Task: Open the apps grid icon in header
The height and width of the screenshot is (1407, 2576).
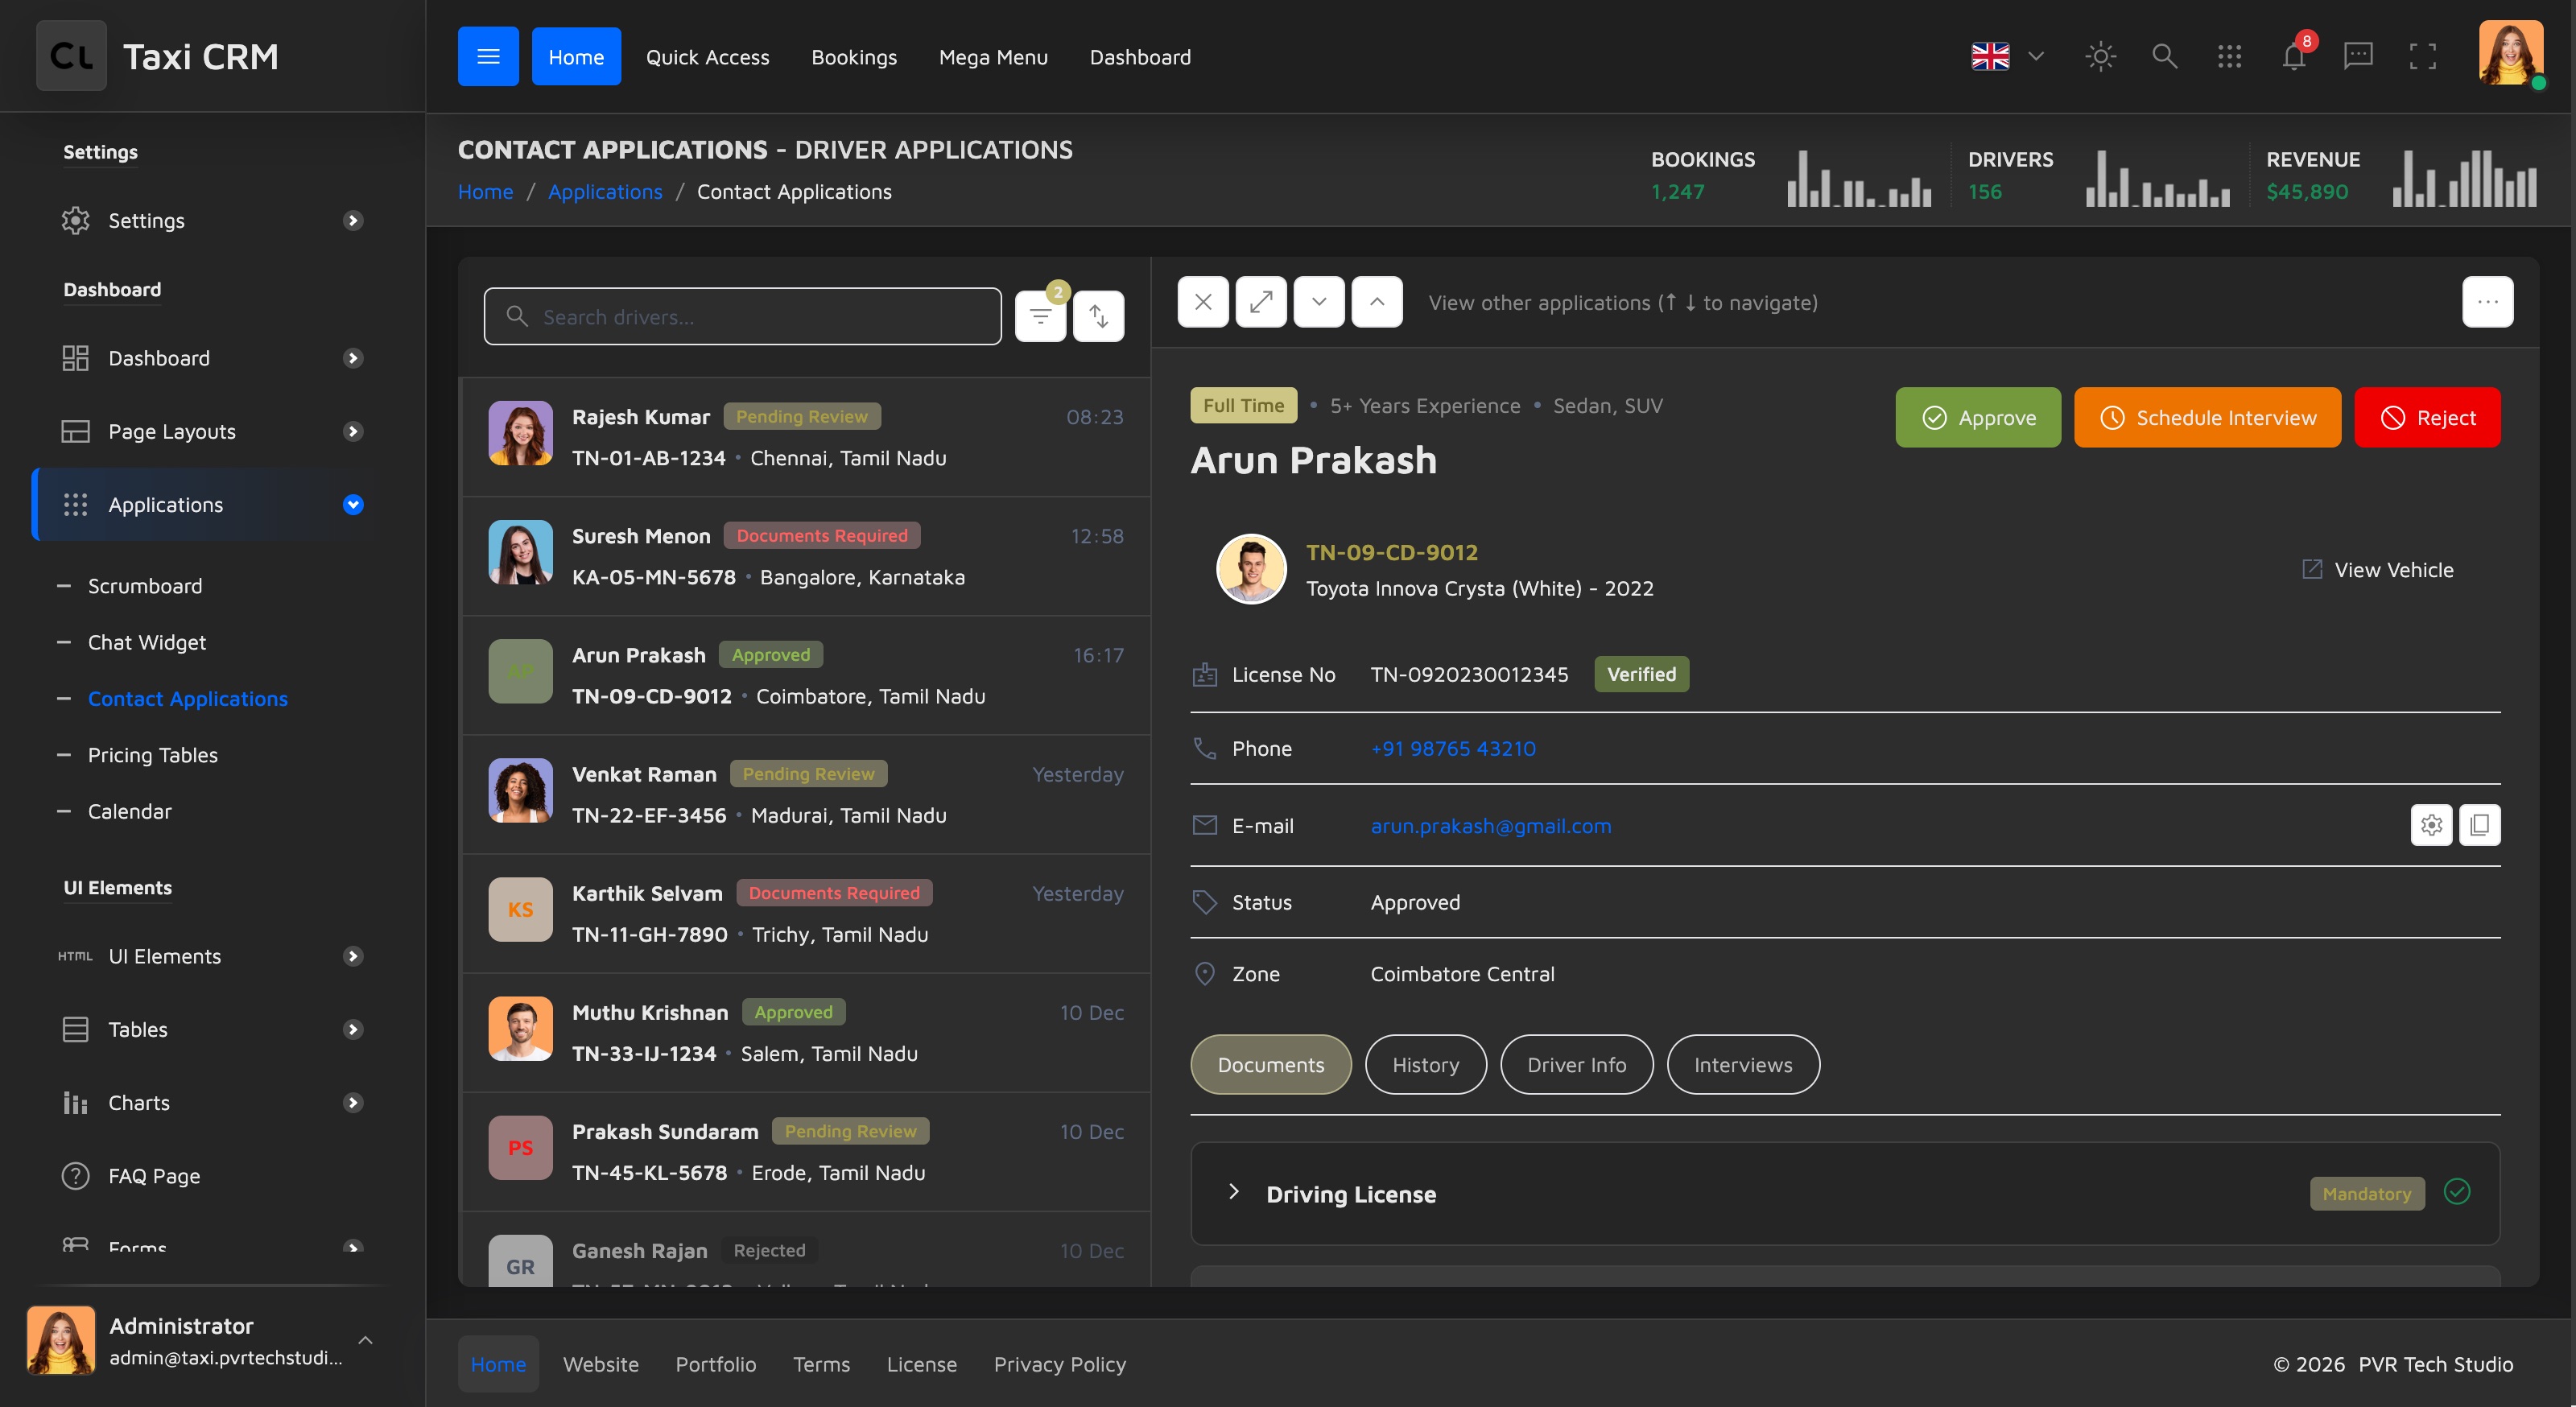Action: click(x=2229, y=56)
